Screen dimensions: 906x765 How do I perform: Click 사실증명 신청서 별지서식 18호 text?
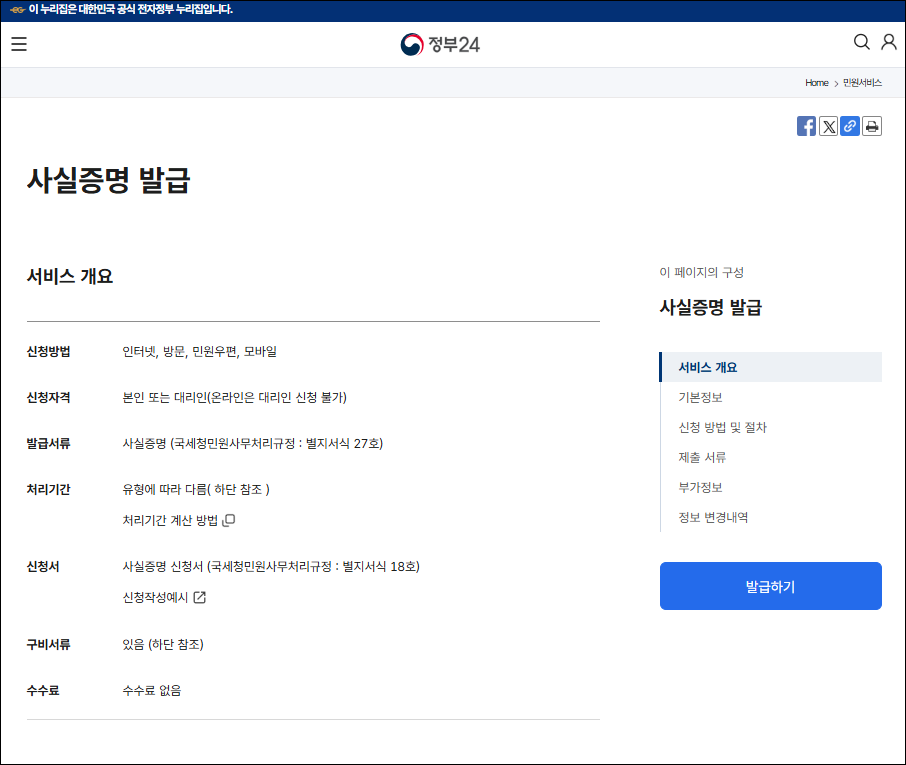[x=271, y=566]
